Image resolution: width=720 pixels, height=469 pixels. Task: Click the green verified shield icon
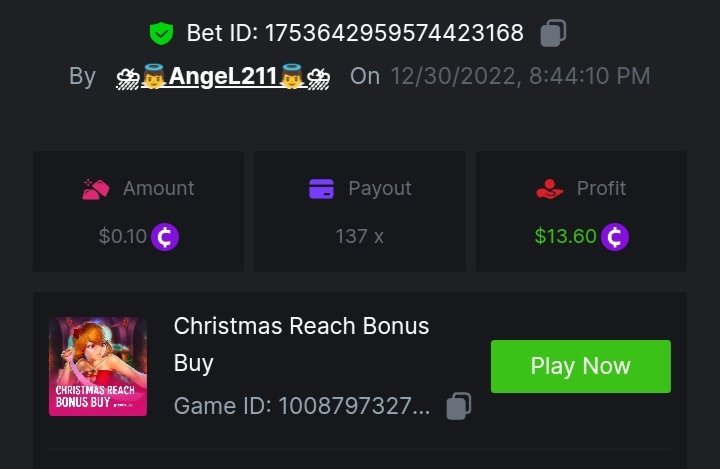(x=161, y=34)
